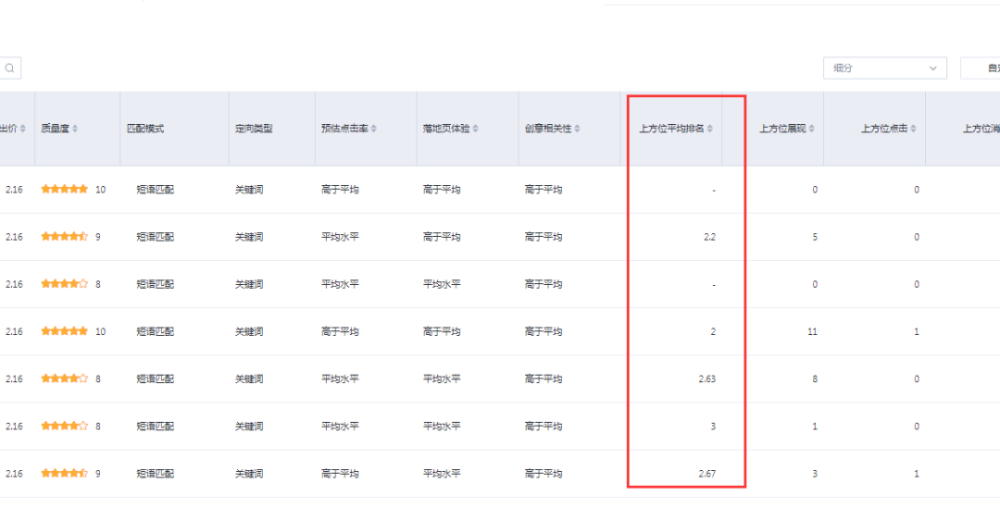Viewport: 1000px width, 508px height.
Task: Select the 定向类型 column header
Action: click(253, 129)
